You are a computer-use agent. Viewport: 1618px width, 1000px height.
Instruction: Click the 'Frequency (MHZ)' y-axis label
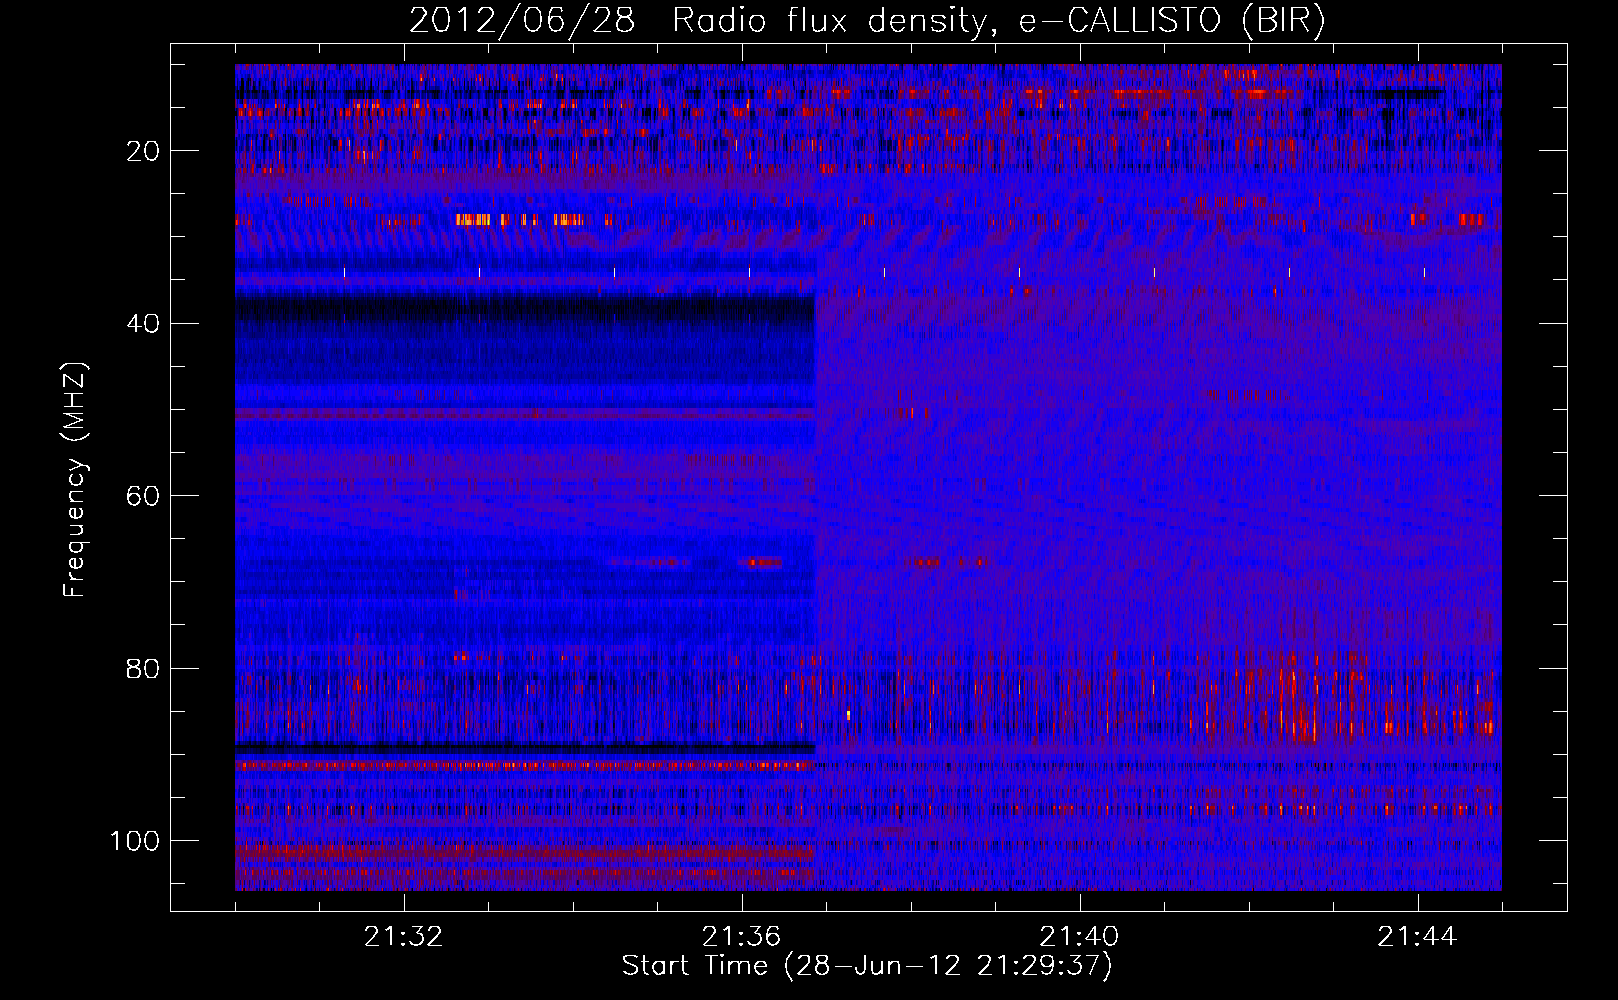75,480
